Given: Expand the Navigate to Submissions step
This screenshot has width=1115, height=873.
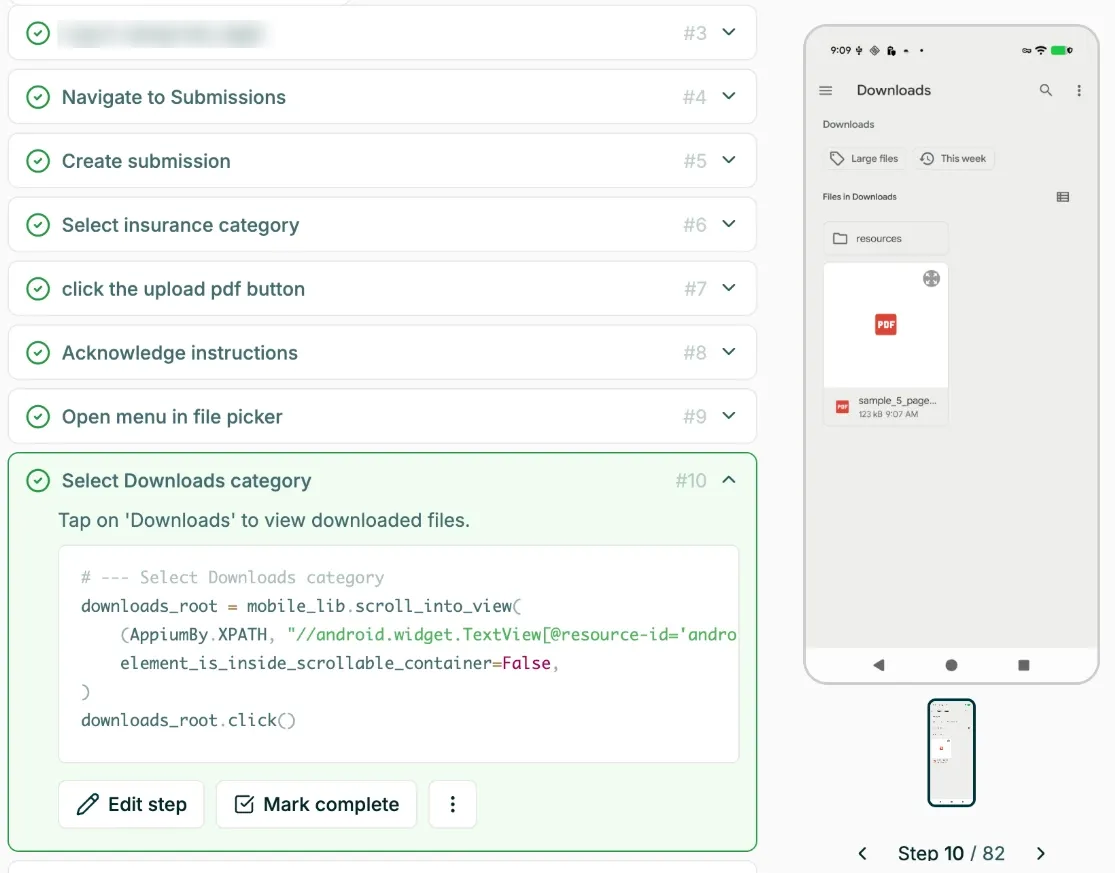Looking at the screenshot, I should pos(729,96).
